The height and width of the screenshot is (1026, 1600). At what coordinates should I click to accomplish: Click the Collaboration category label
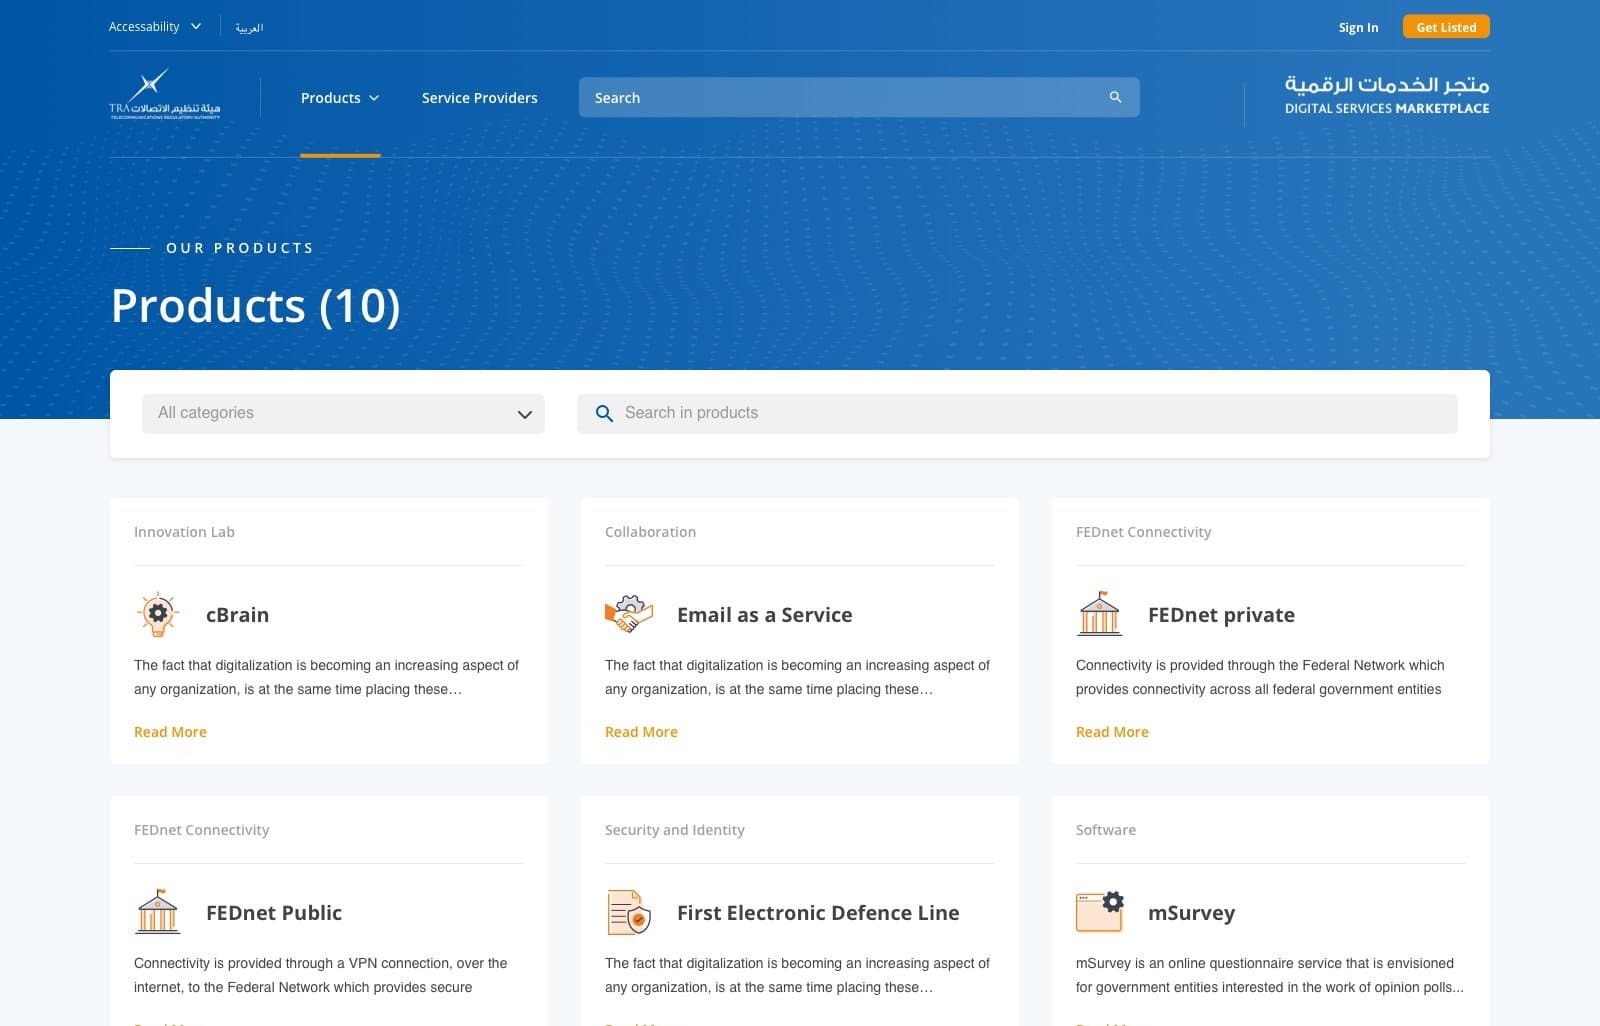pos(650,532)
